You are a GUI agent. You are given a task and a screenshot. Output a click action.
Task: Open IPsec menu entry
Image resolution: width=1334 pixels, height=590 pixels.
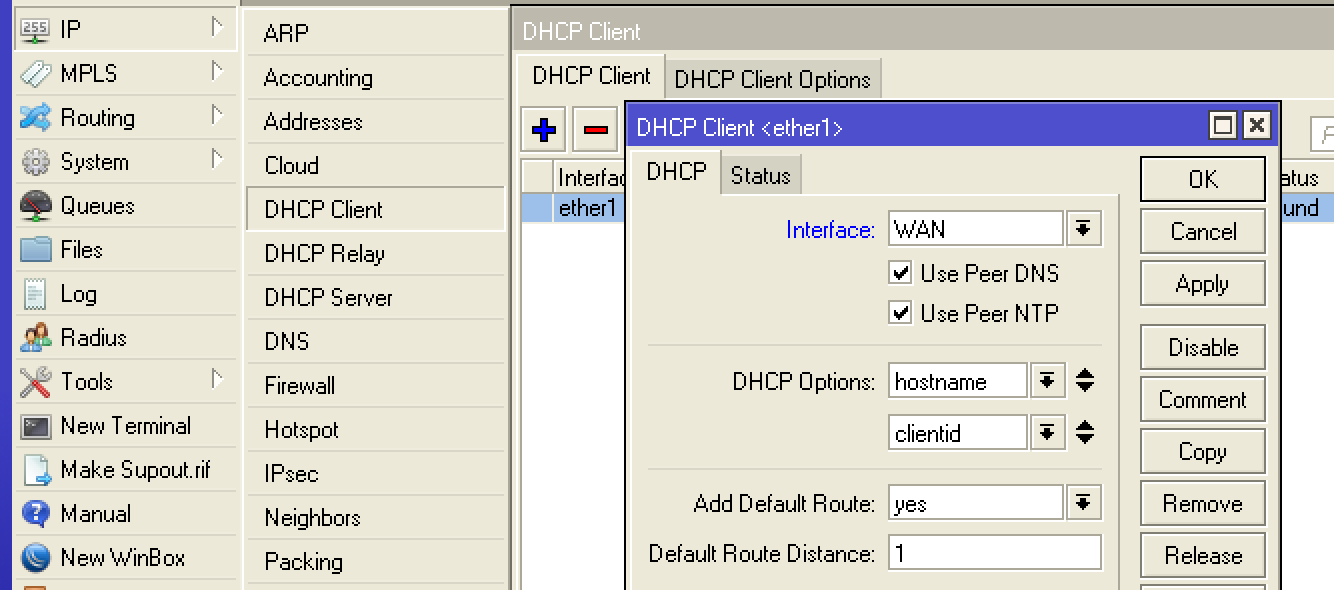tap(376, 473)
